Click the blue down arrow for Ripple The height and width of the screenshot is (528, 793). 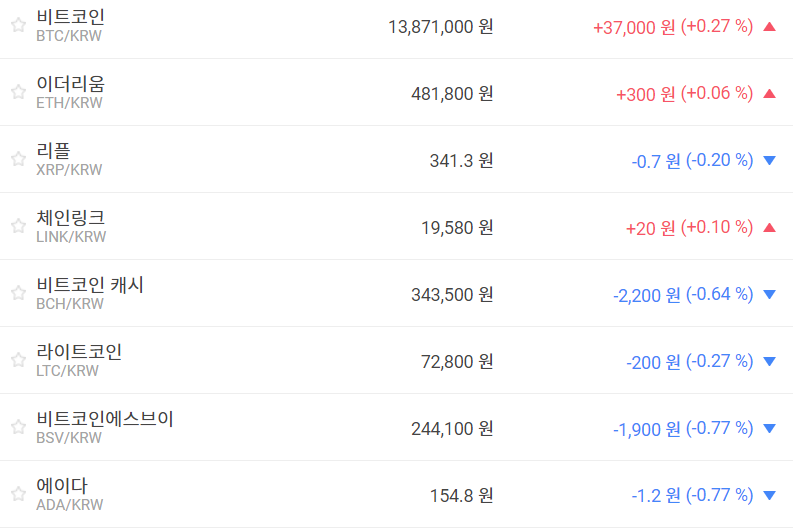[769, 160]
